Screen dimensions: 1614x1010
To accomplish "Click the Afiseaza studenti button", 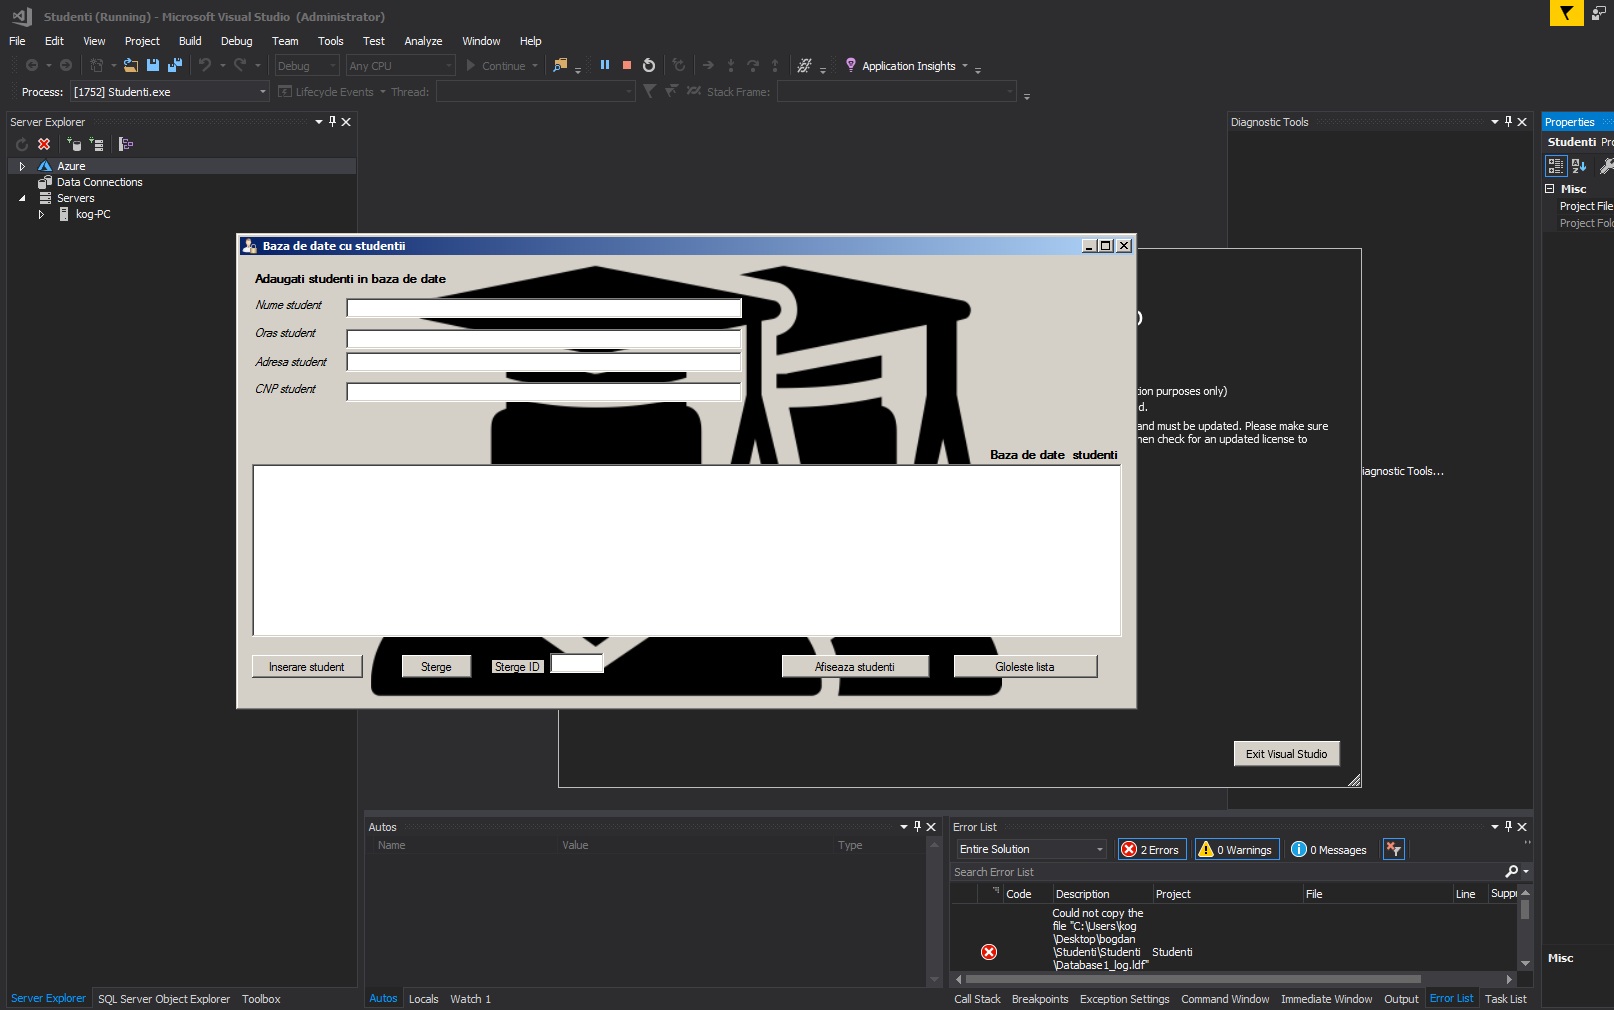I will (x=855, y=667).
